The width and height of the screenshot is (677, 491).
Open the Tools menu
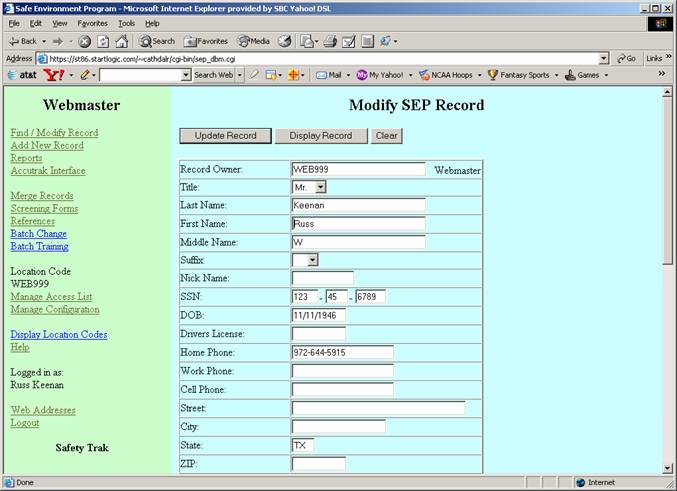126,23
